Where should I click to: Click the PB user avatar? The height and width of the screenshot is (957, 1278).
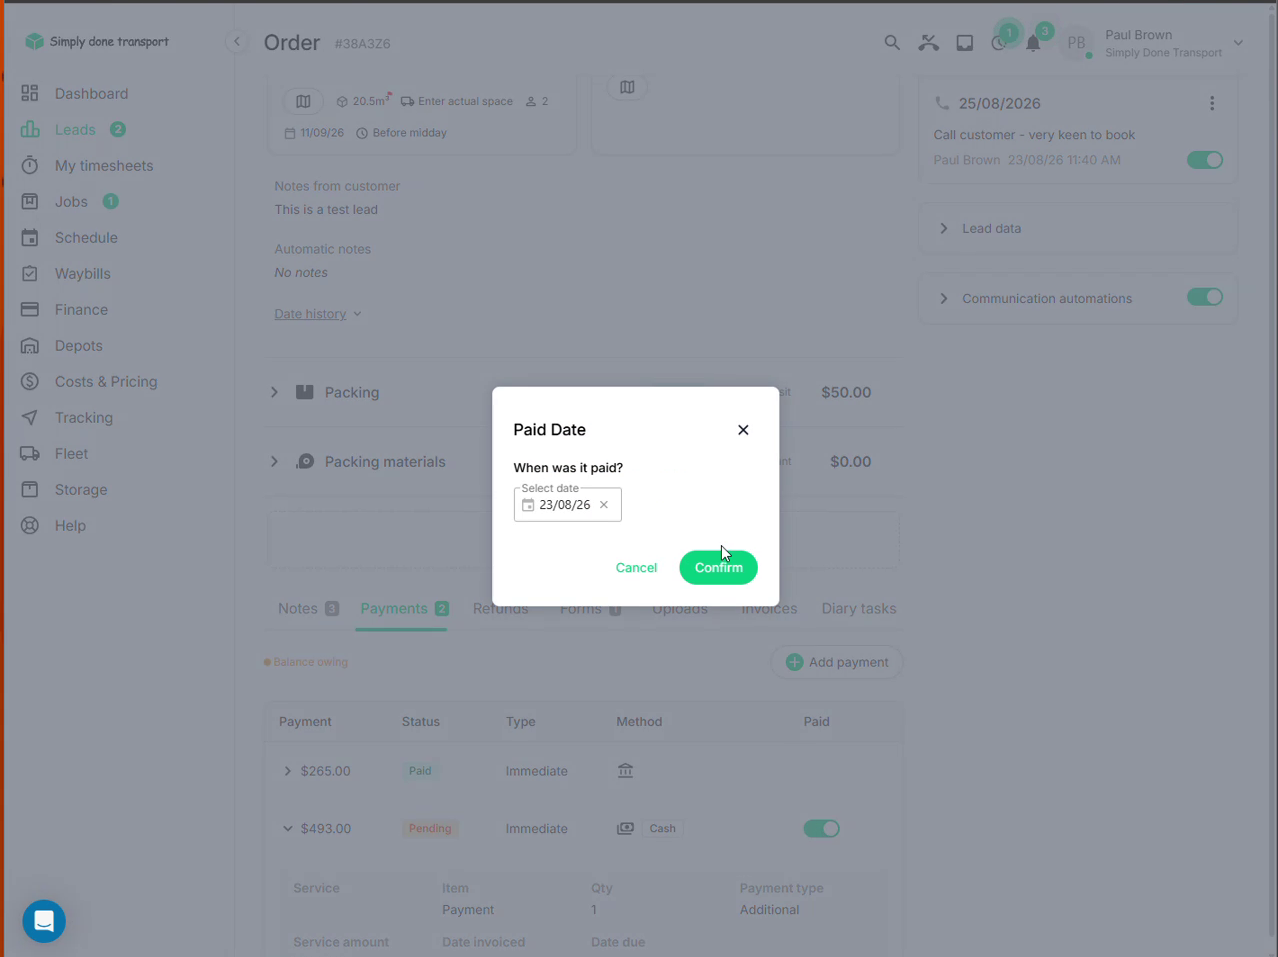pyautogui.click(x=1076, y=43)
